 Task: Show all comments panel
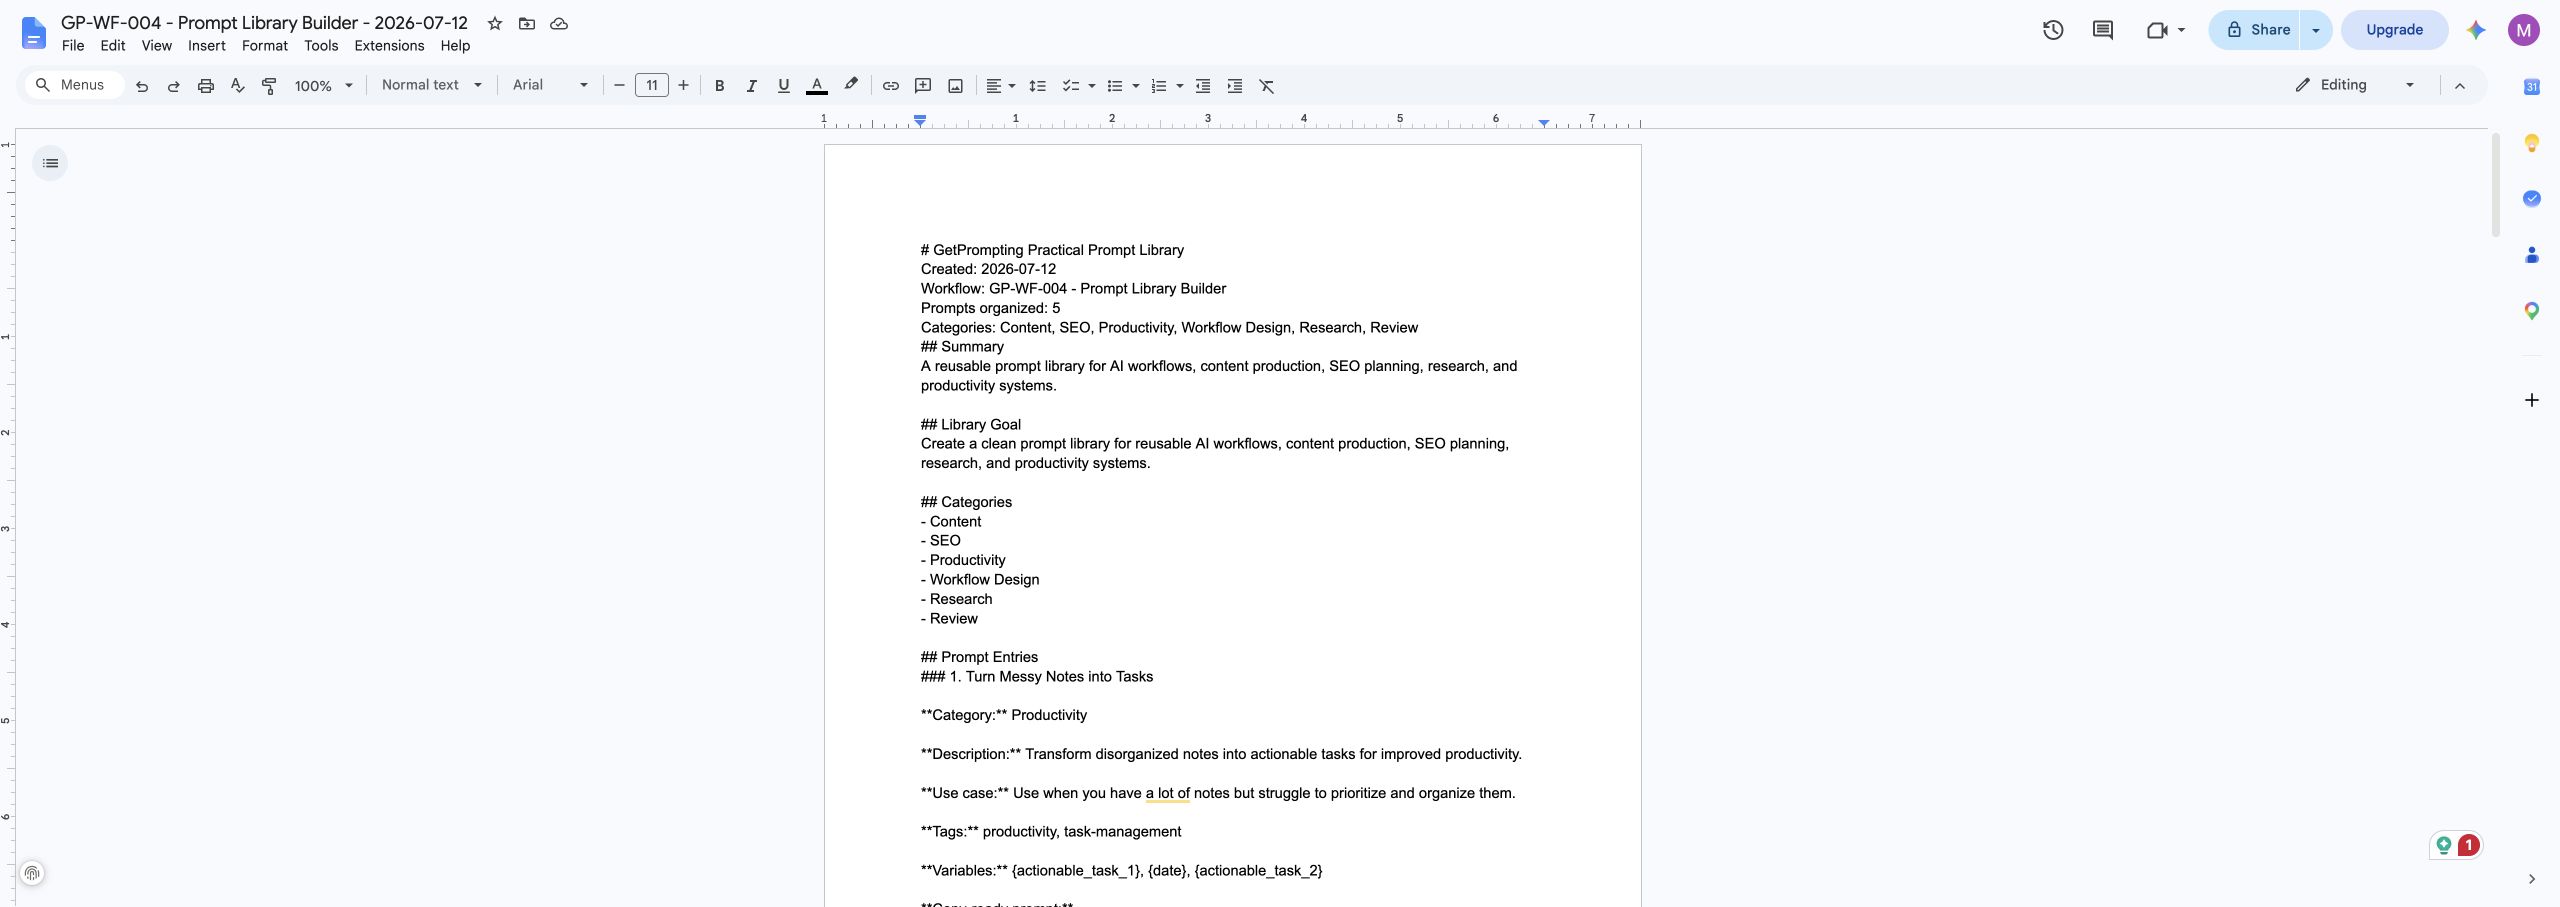pyautogui.click(x=2103, y=30)
